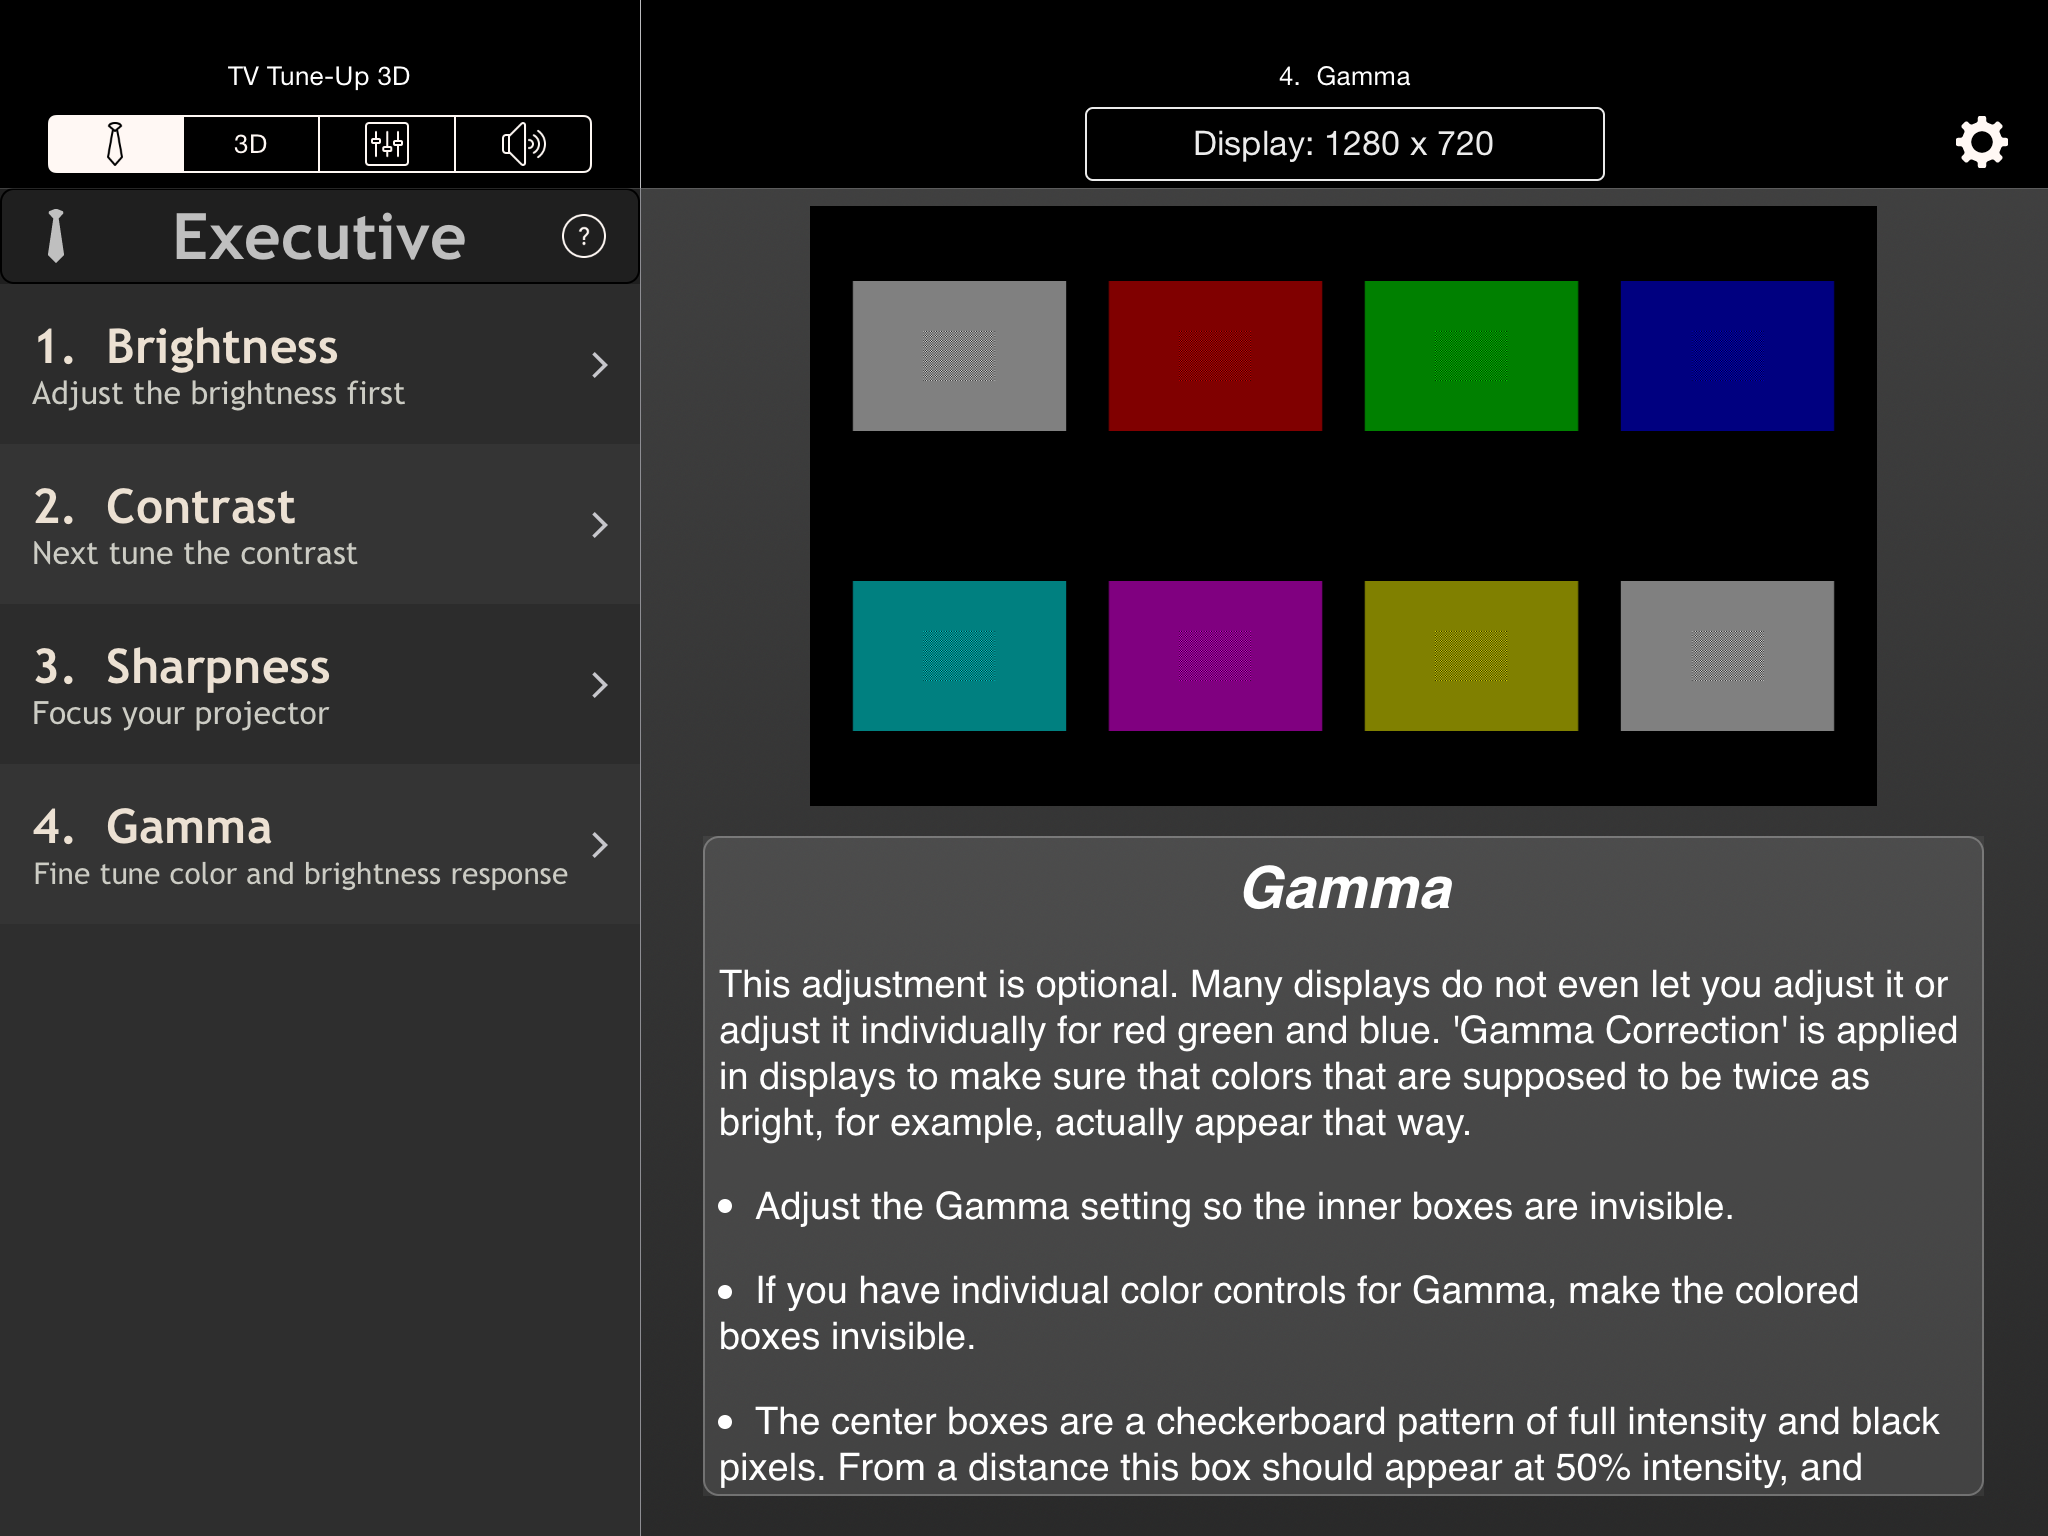Tap the red gamma test box
2048x1536 pixels.
(1215, 356)
